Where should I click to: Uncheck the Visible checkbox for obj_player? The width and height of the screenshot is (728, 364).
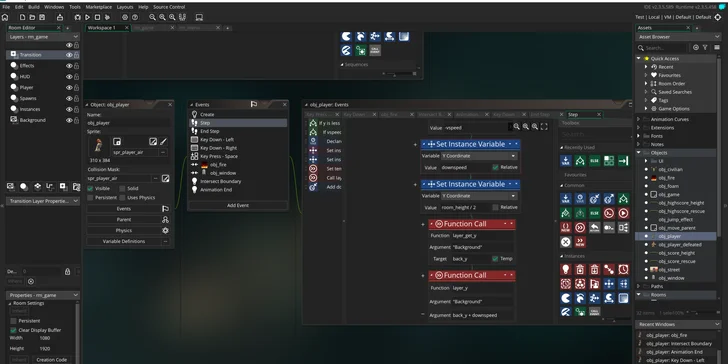tap(90, 188)
